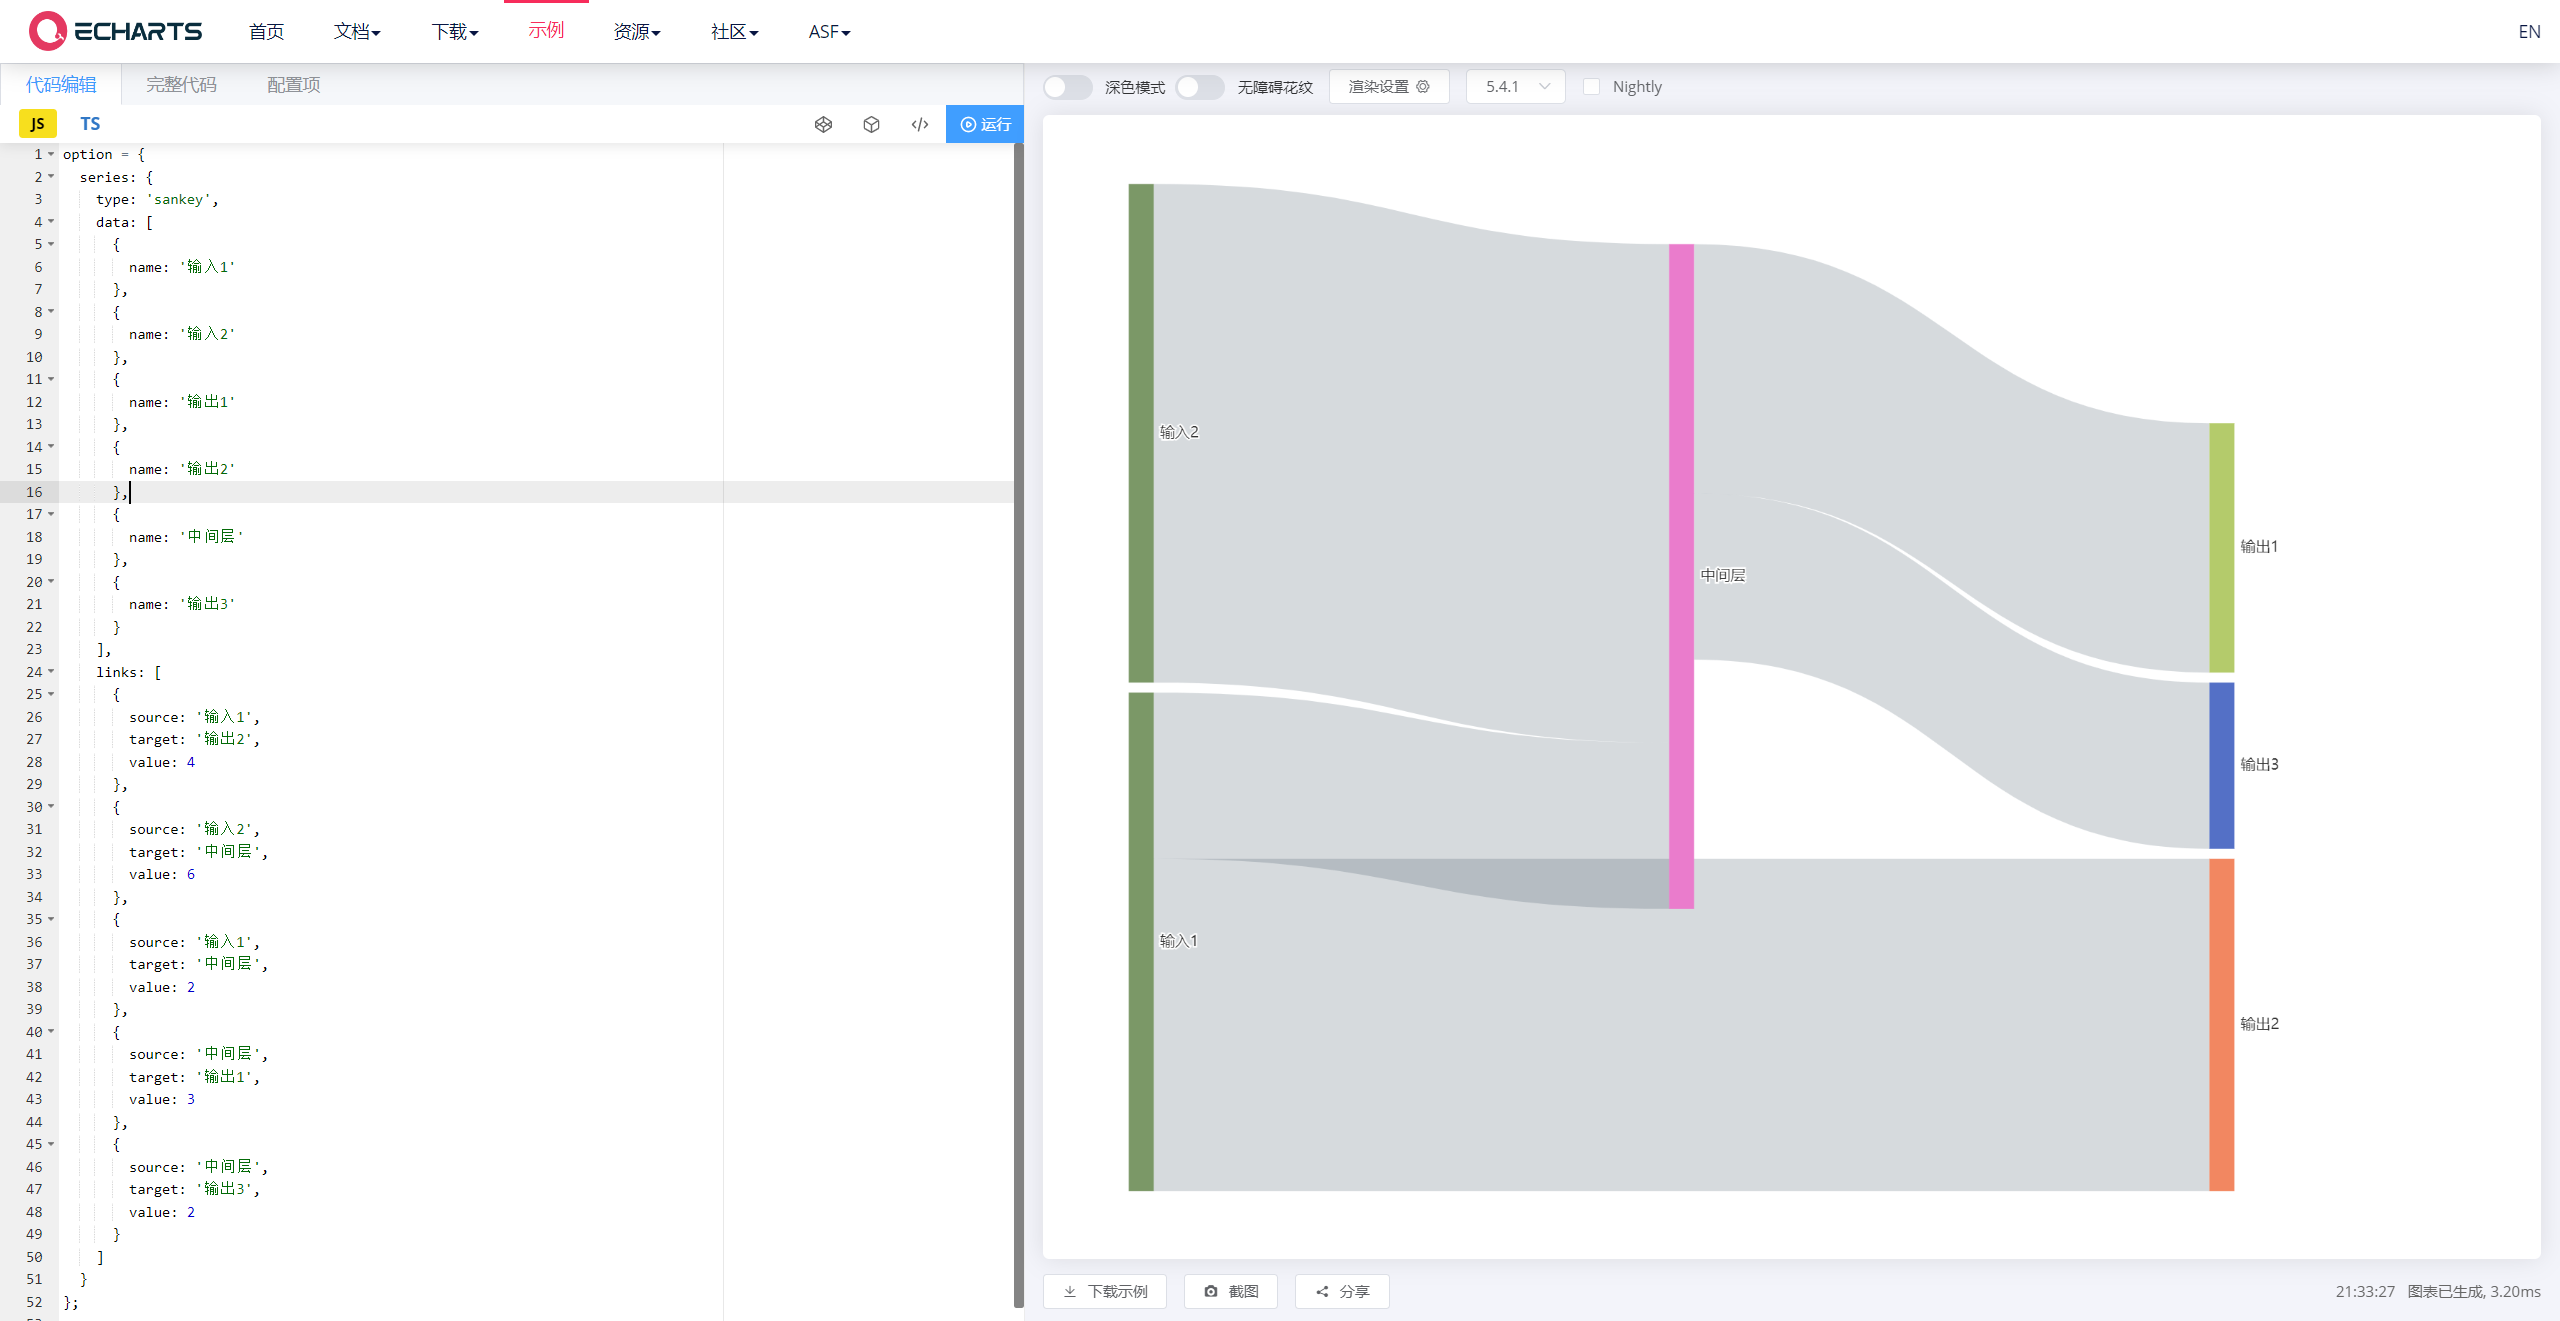Viewport: 2560px width, 1321px height.
Task: Switch to the 完整代码 tab
Action: (x=181, y=85)
